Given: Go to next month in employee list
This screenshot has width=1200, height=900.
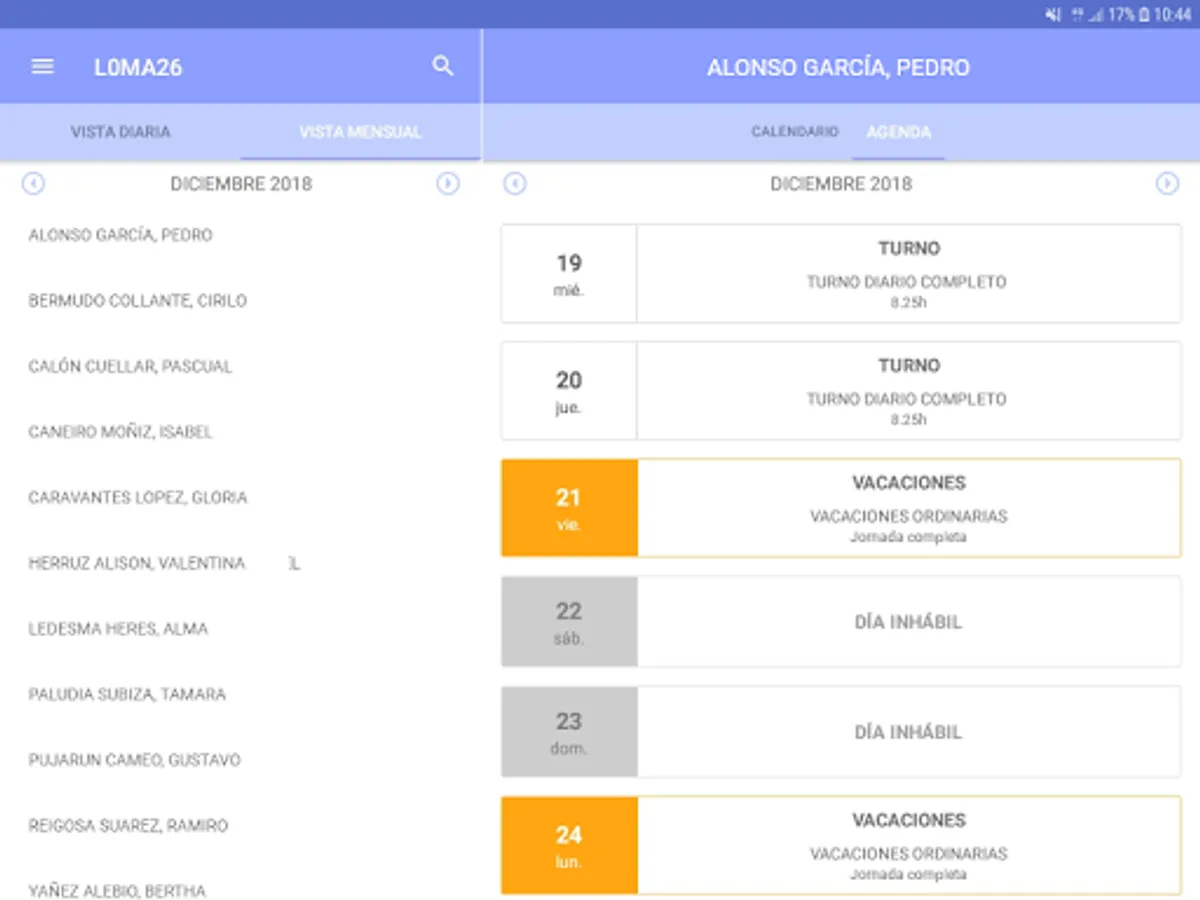Looking at the screenshot, I should click(448, 184).
